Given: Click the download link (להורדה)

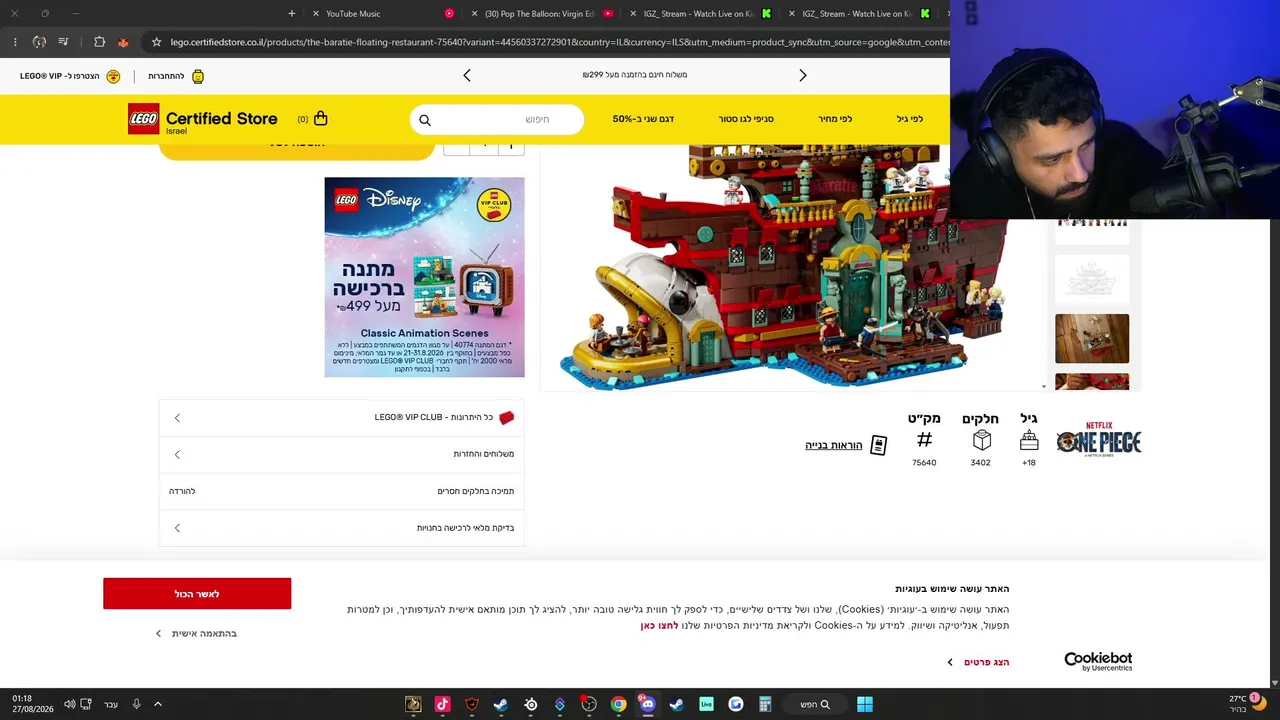Looking at the screenshot, I should tap(182, 491).
